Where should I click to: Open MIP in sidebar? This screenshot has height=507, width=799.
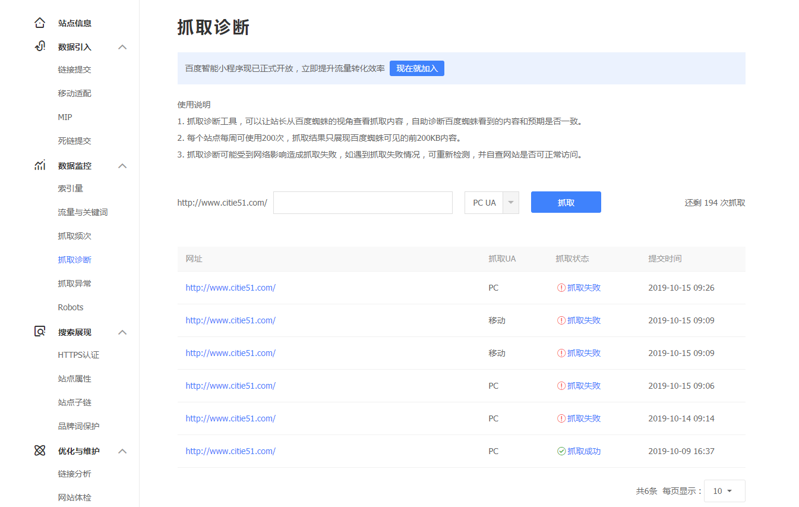coord(65,117)
